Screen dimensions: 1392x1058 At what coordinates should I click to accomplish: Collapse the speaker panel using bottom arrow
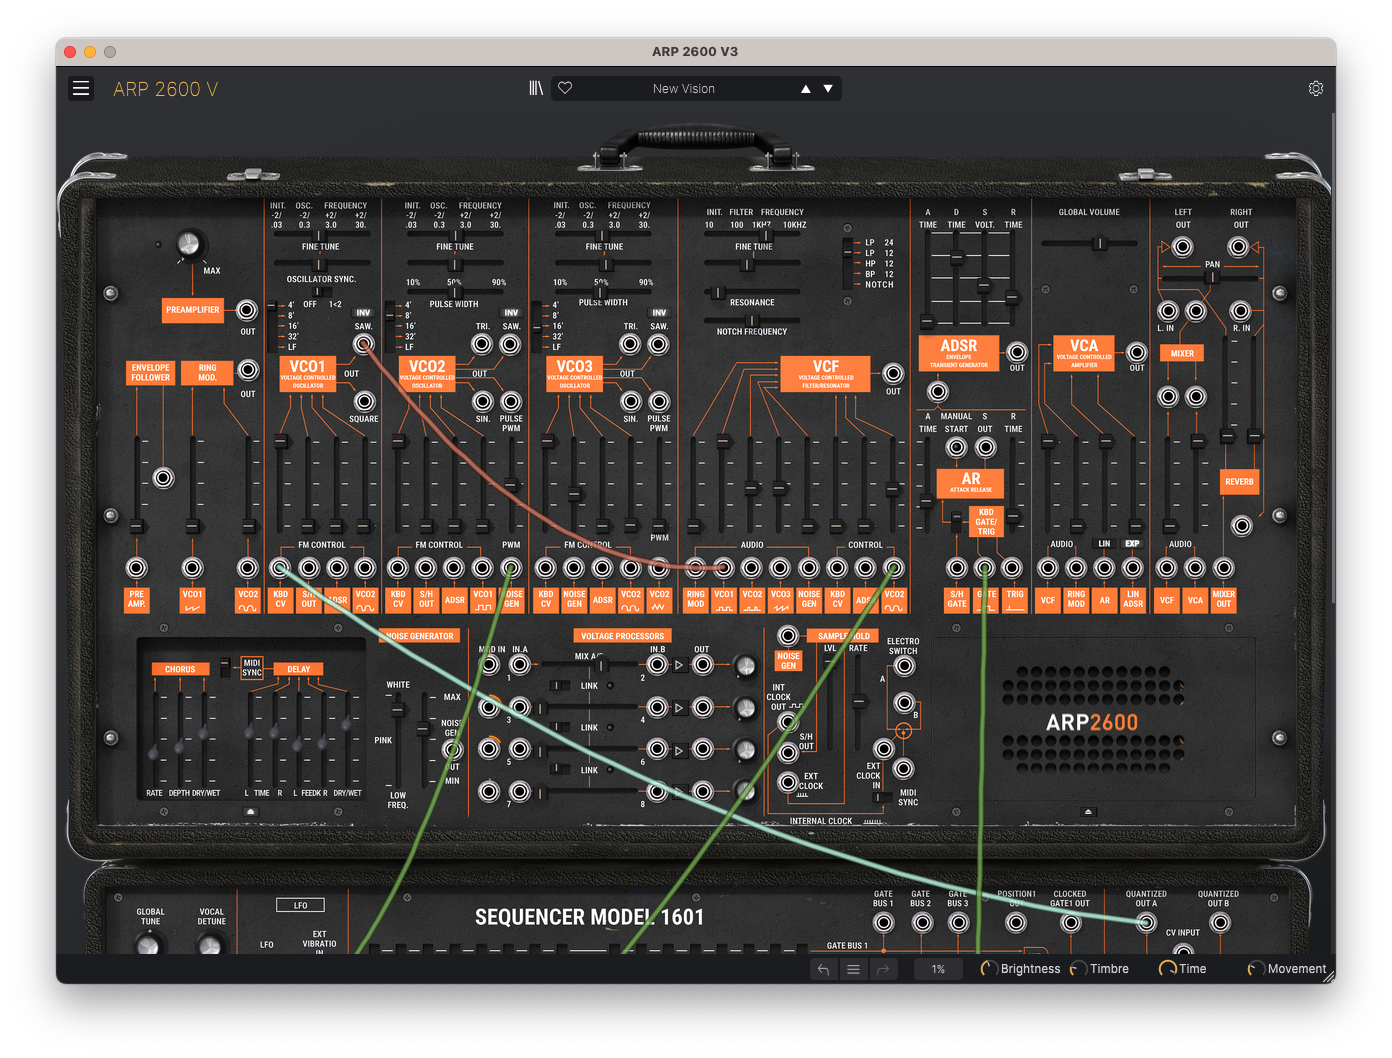point(1090,812)
